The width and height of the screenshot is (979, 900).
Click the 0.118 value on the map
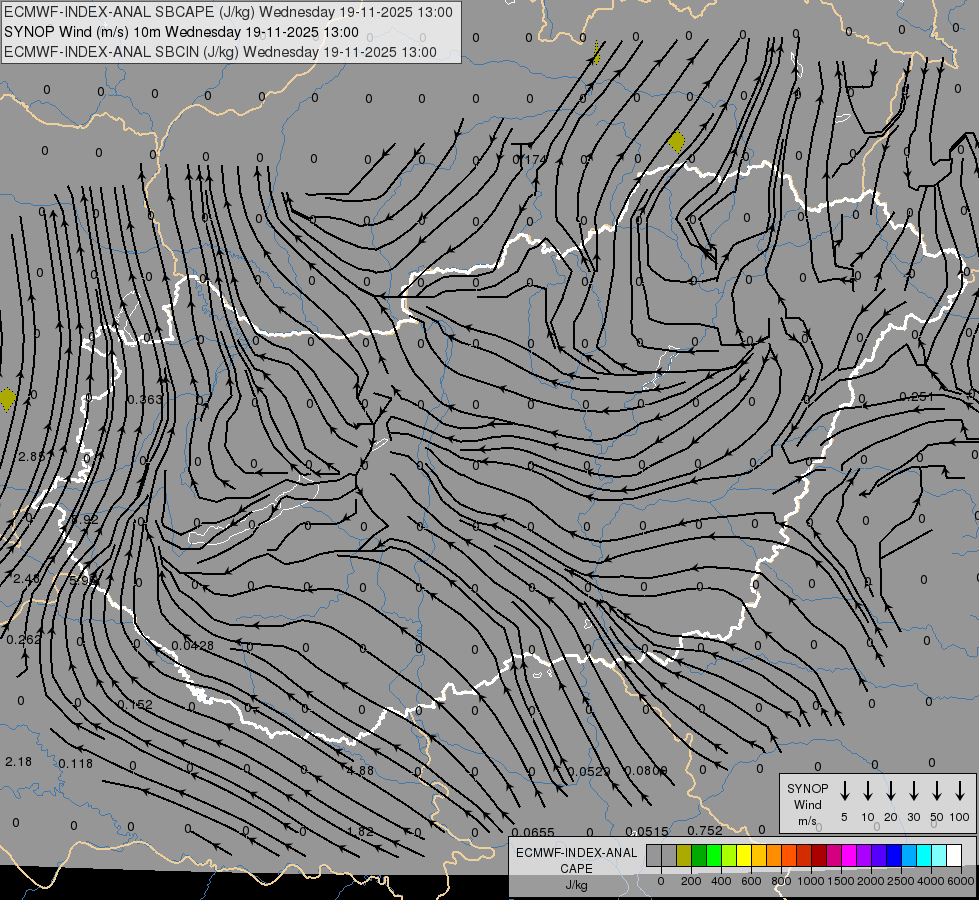pos(76,763)
